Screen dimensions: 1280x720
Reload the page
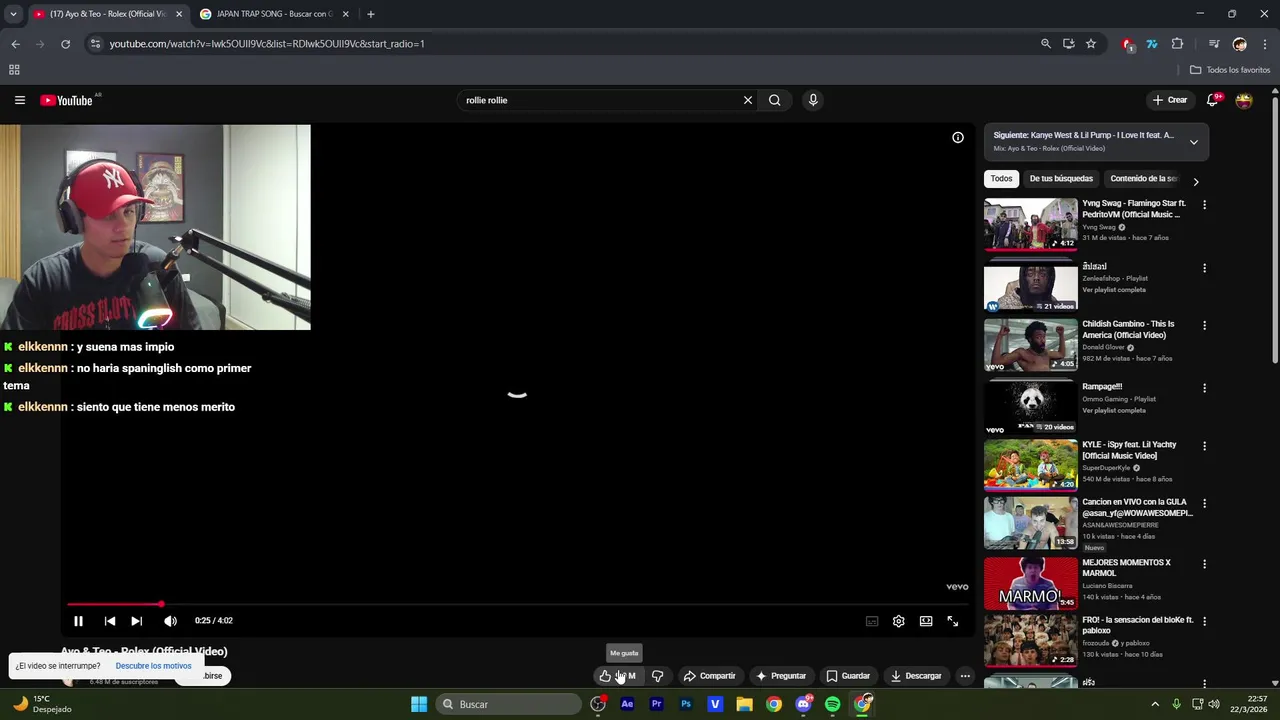[x=65, y=44]
